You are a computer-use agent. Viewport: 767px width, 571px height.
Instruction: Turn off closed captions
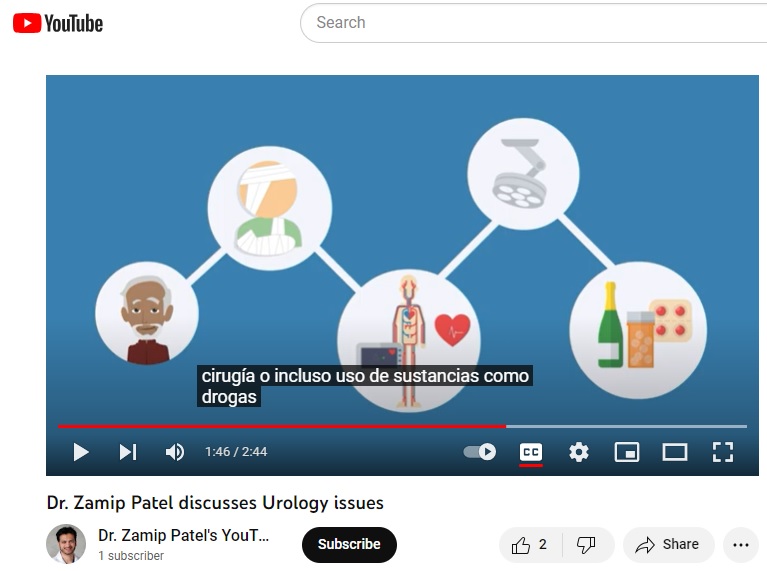(x=531, y=452)
